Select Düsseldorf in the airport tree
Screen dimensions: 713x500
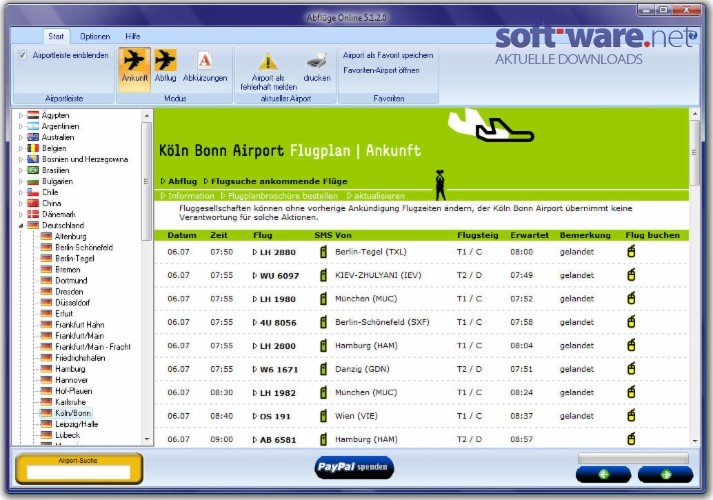(72, 302)
